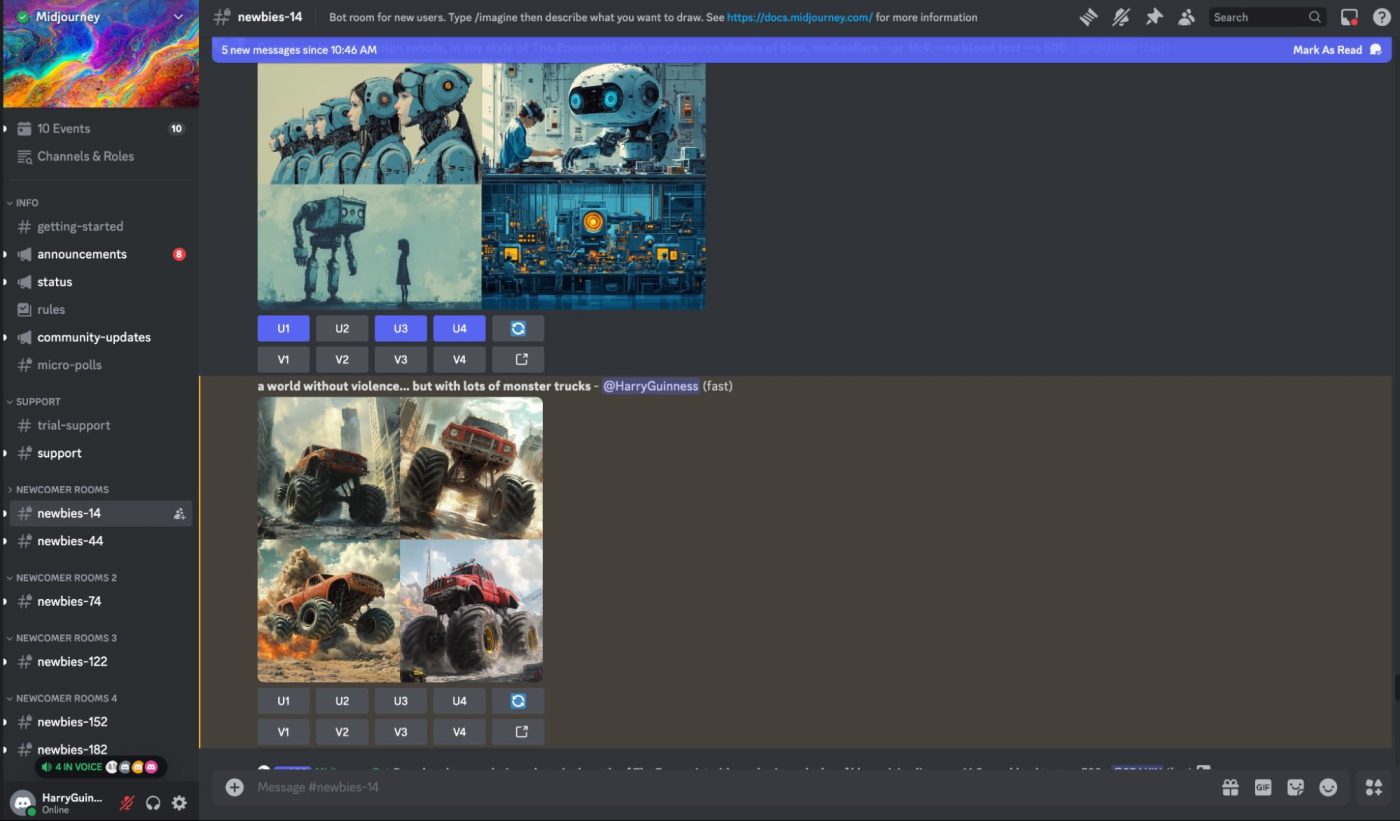Open the emoji picker smiley icon
Image resolution: width=1400 pixels, height=821 pixels.
(x=1328, y=787)
